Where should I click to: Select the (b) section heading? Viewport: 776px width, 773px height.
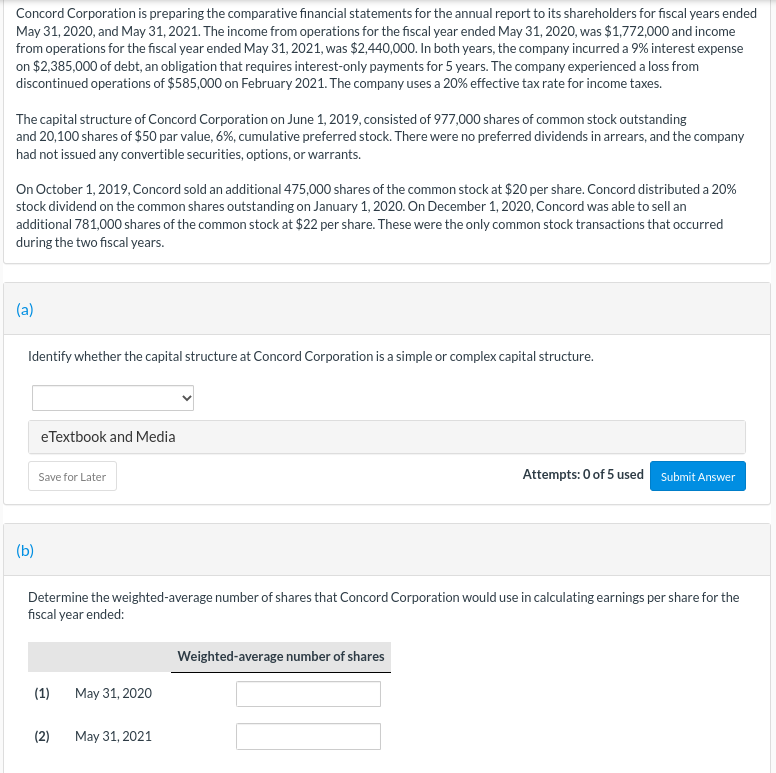coord(25,550)
